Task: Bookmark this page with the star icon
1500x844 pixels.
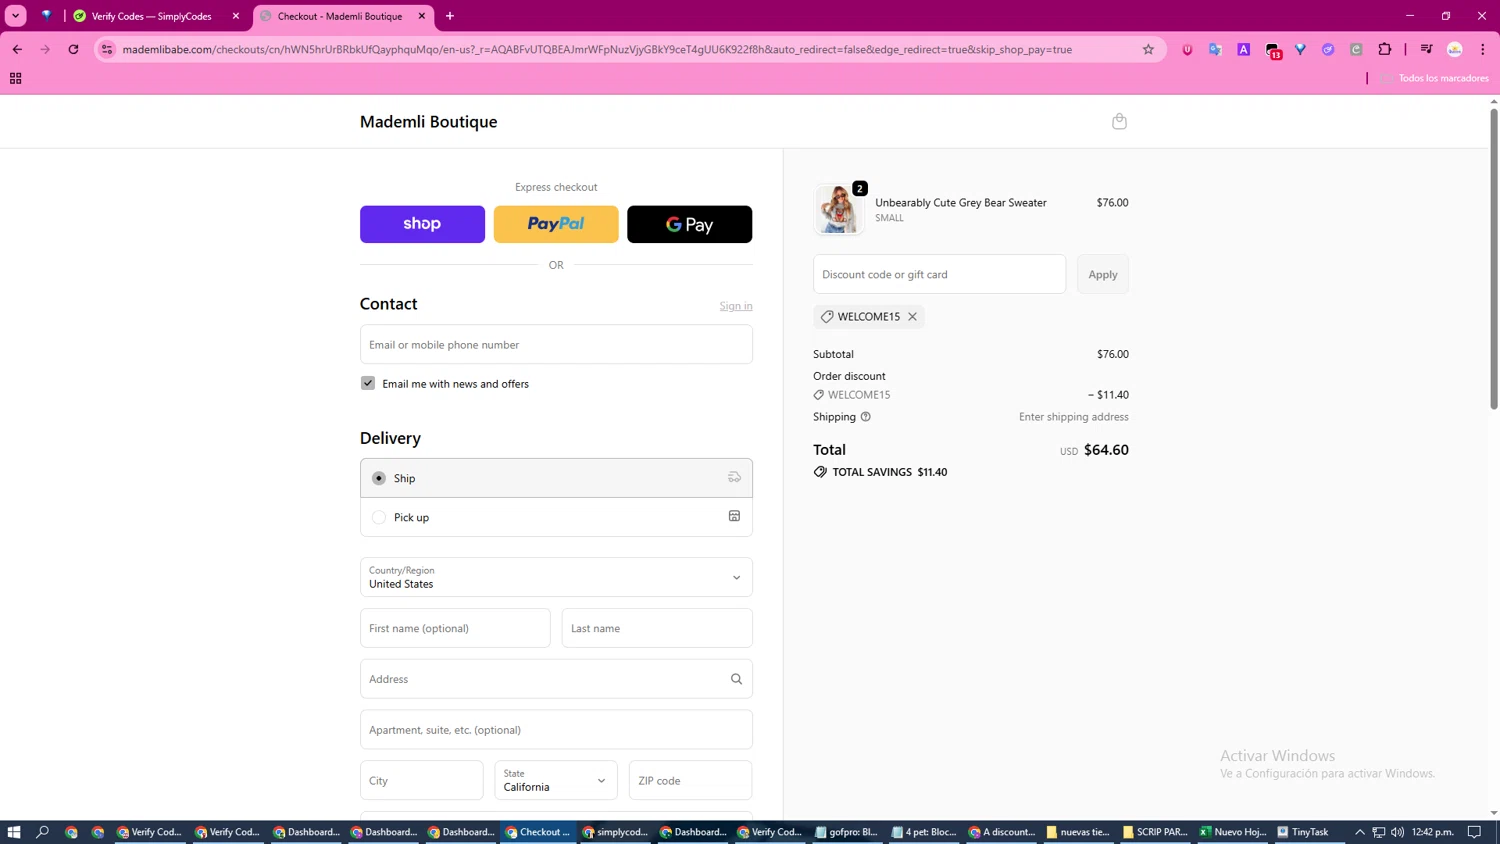Action: click(1148, 49)
